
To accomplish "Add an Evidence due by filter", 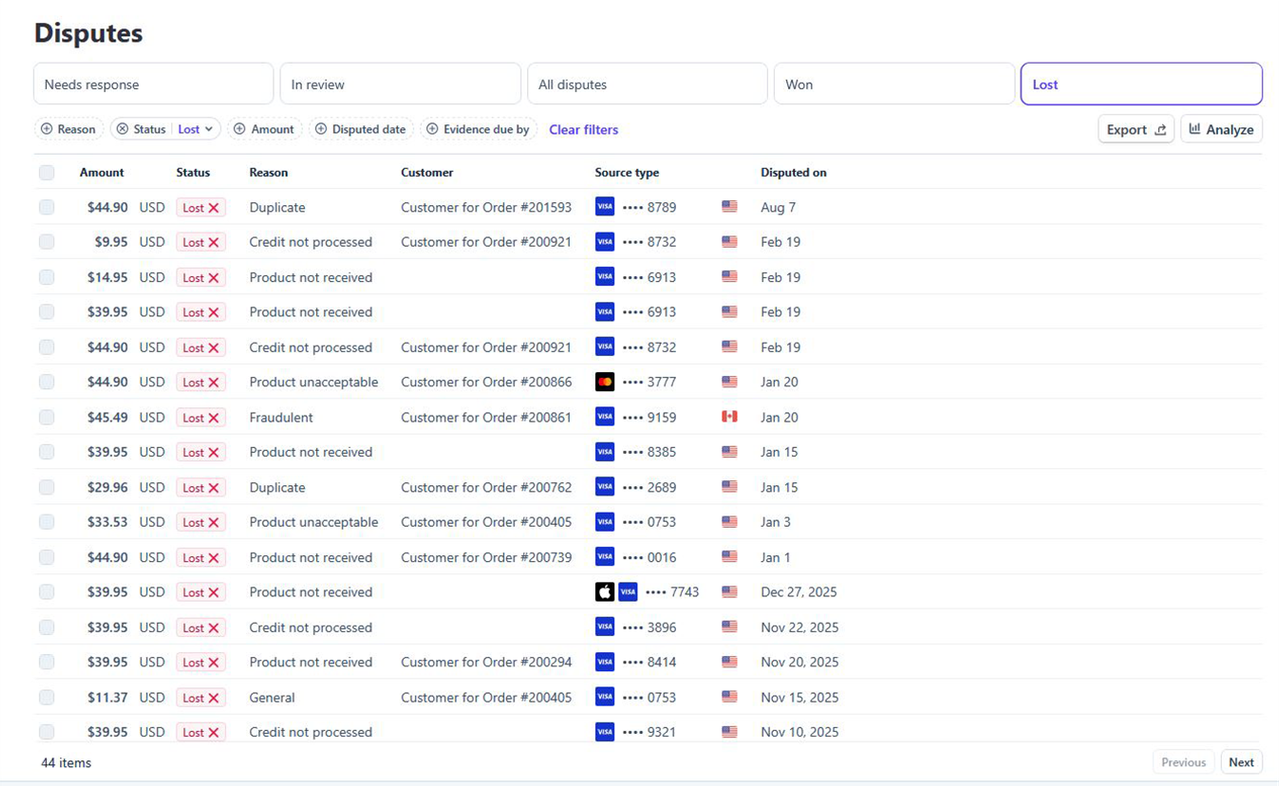I will 478,129.
